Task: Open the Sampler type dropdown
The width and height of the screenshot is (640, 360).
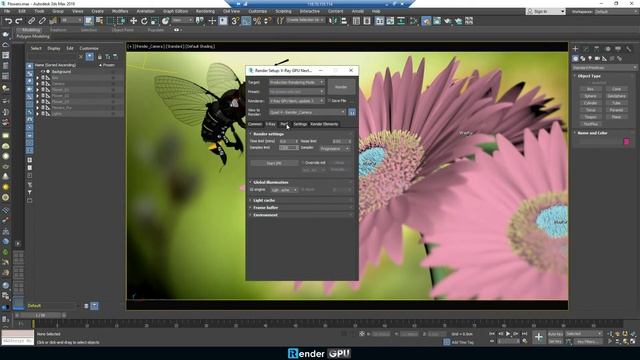Action: (x=335, y=149)
